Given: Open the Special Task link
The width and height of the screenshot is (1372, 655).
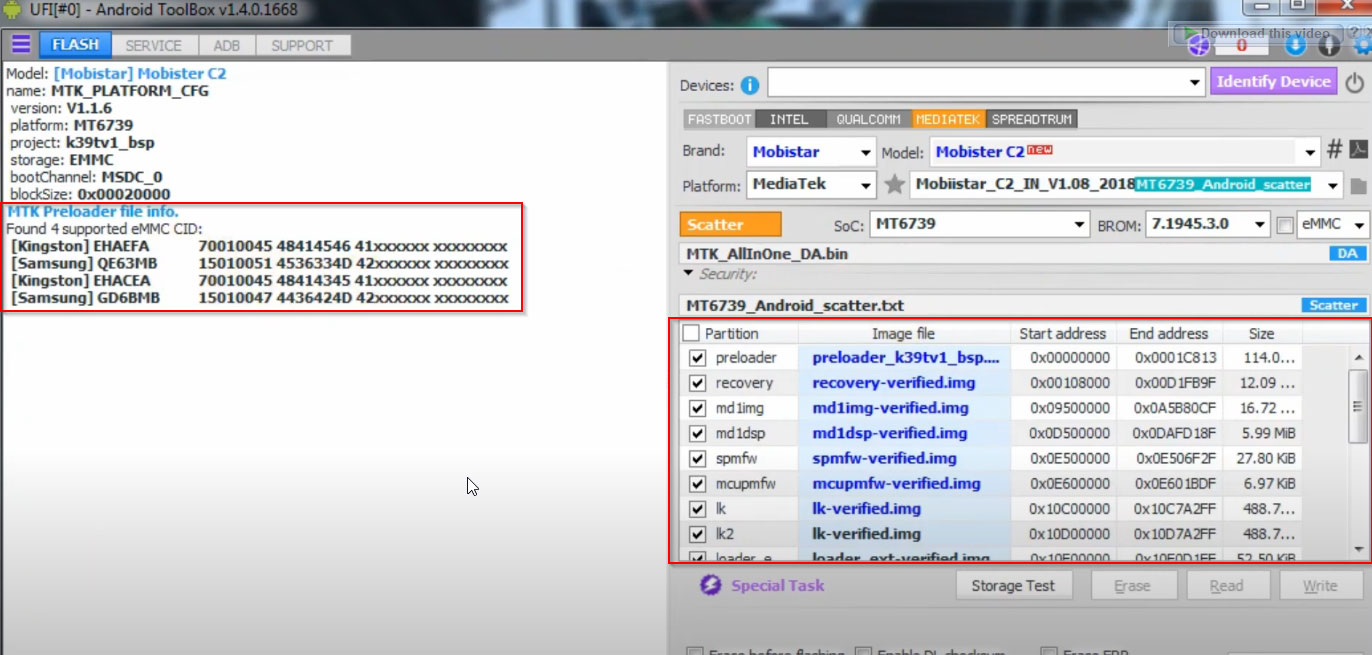Looking at the screenshot, I should point(778,585).
